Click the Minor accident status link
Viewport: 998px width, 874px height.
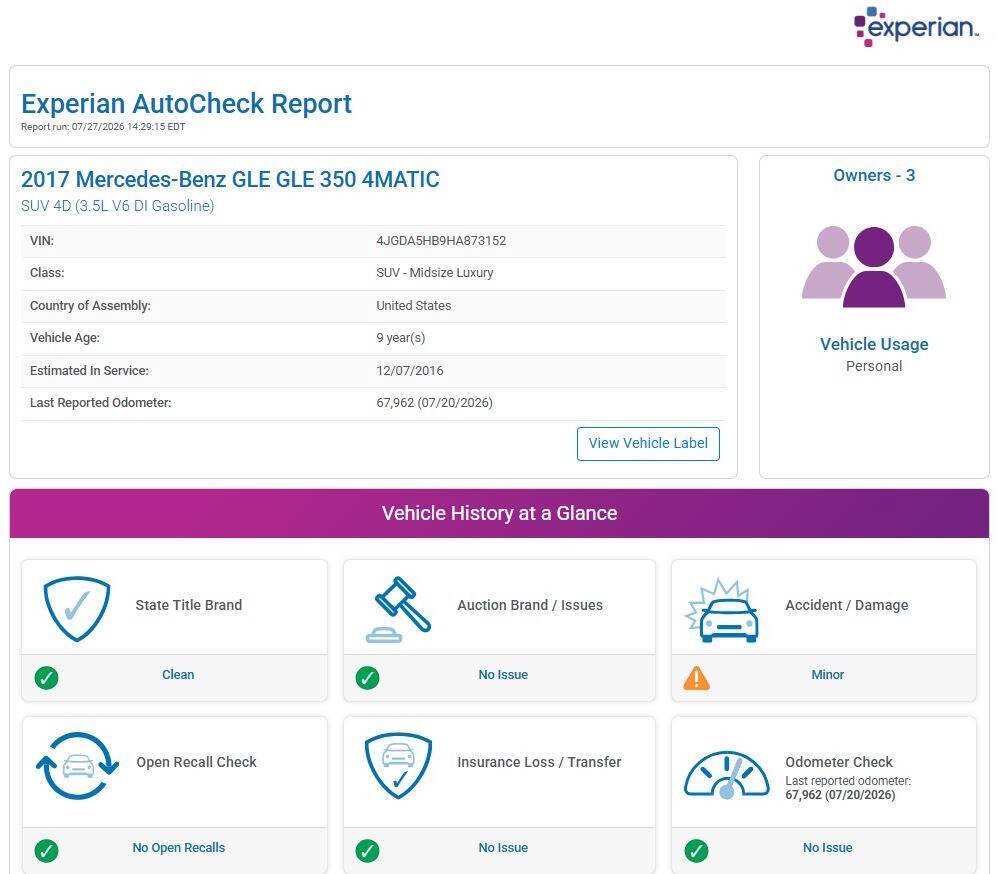pos(827,675)
